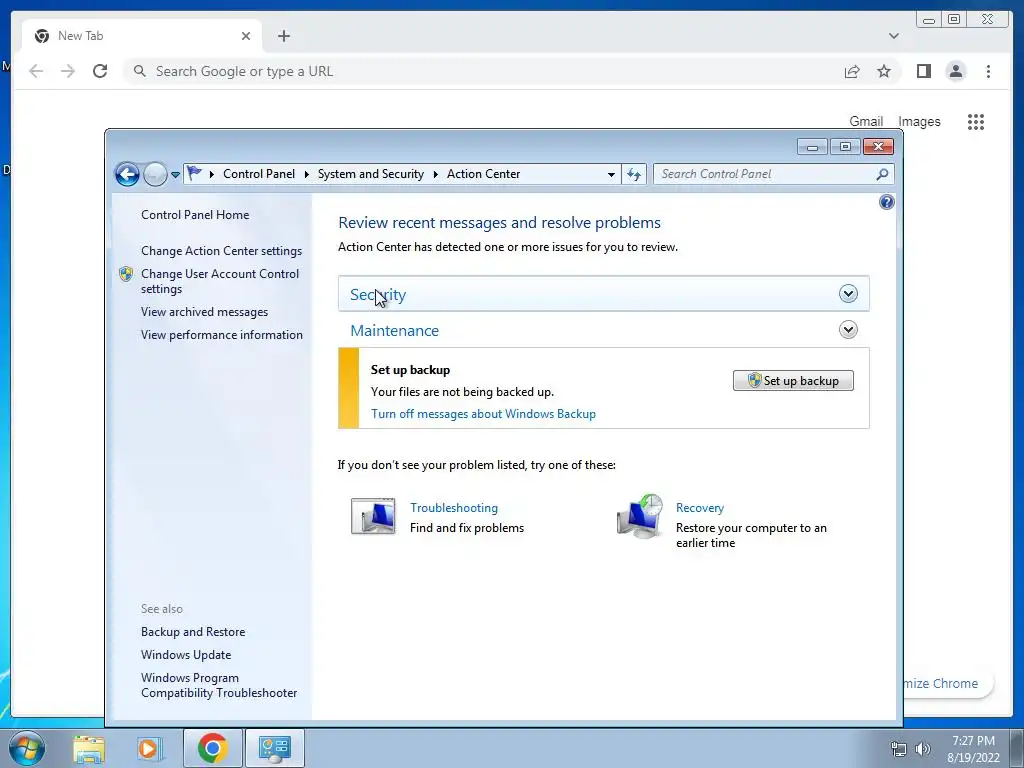This screenshot has height=768, width=1024.
Task: Open Windows Update under See also
Action: (x=186, y=655)
